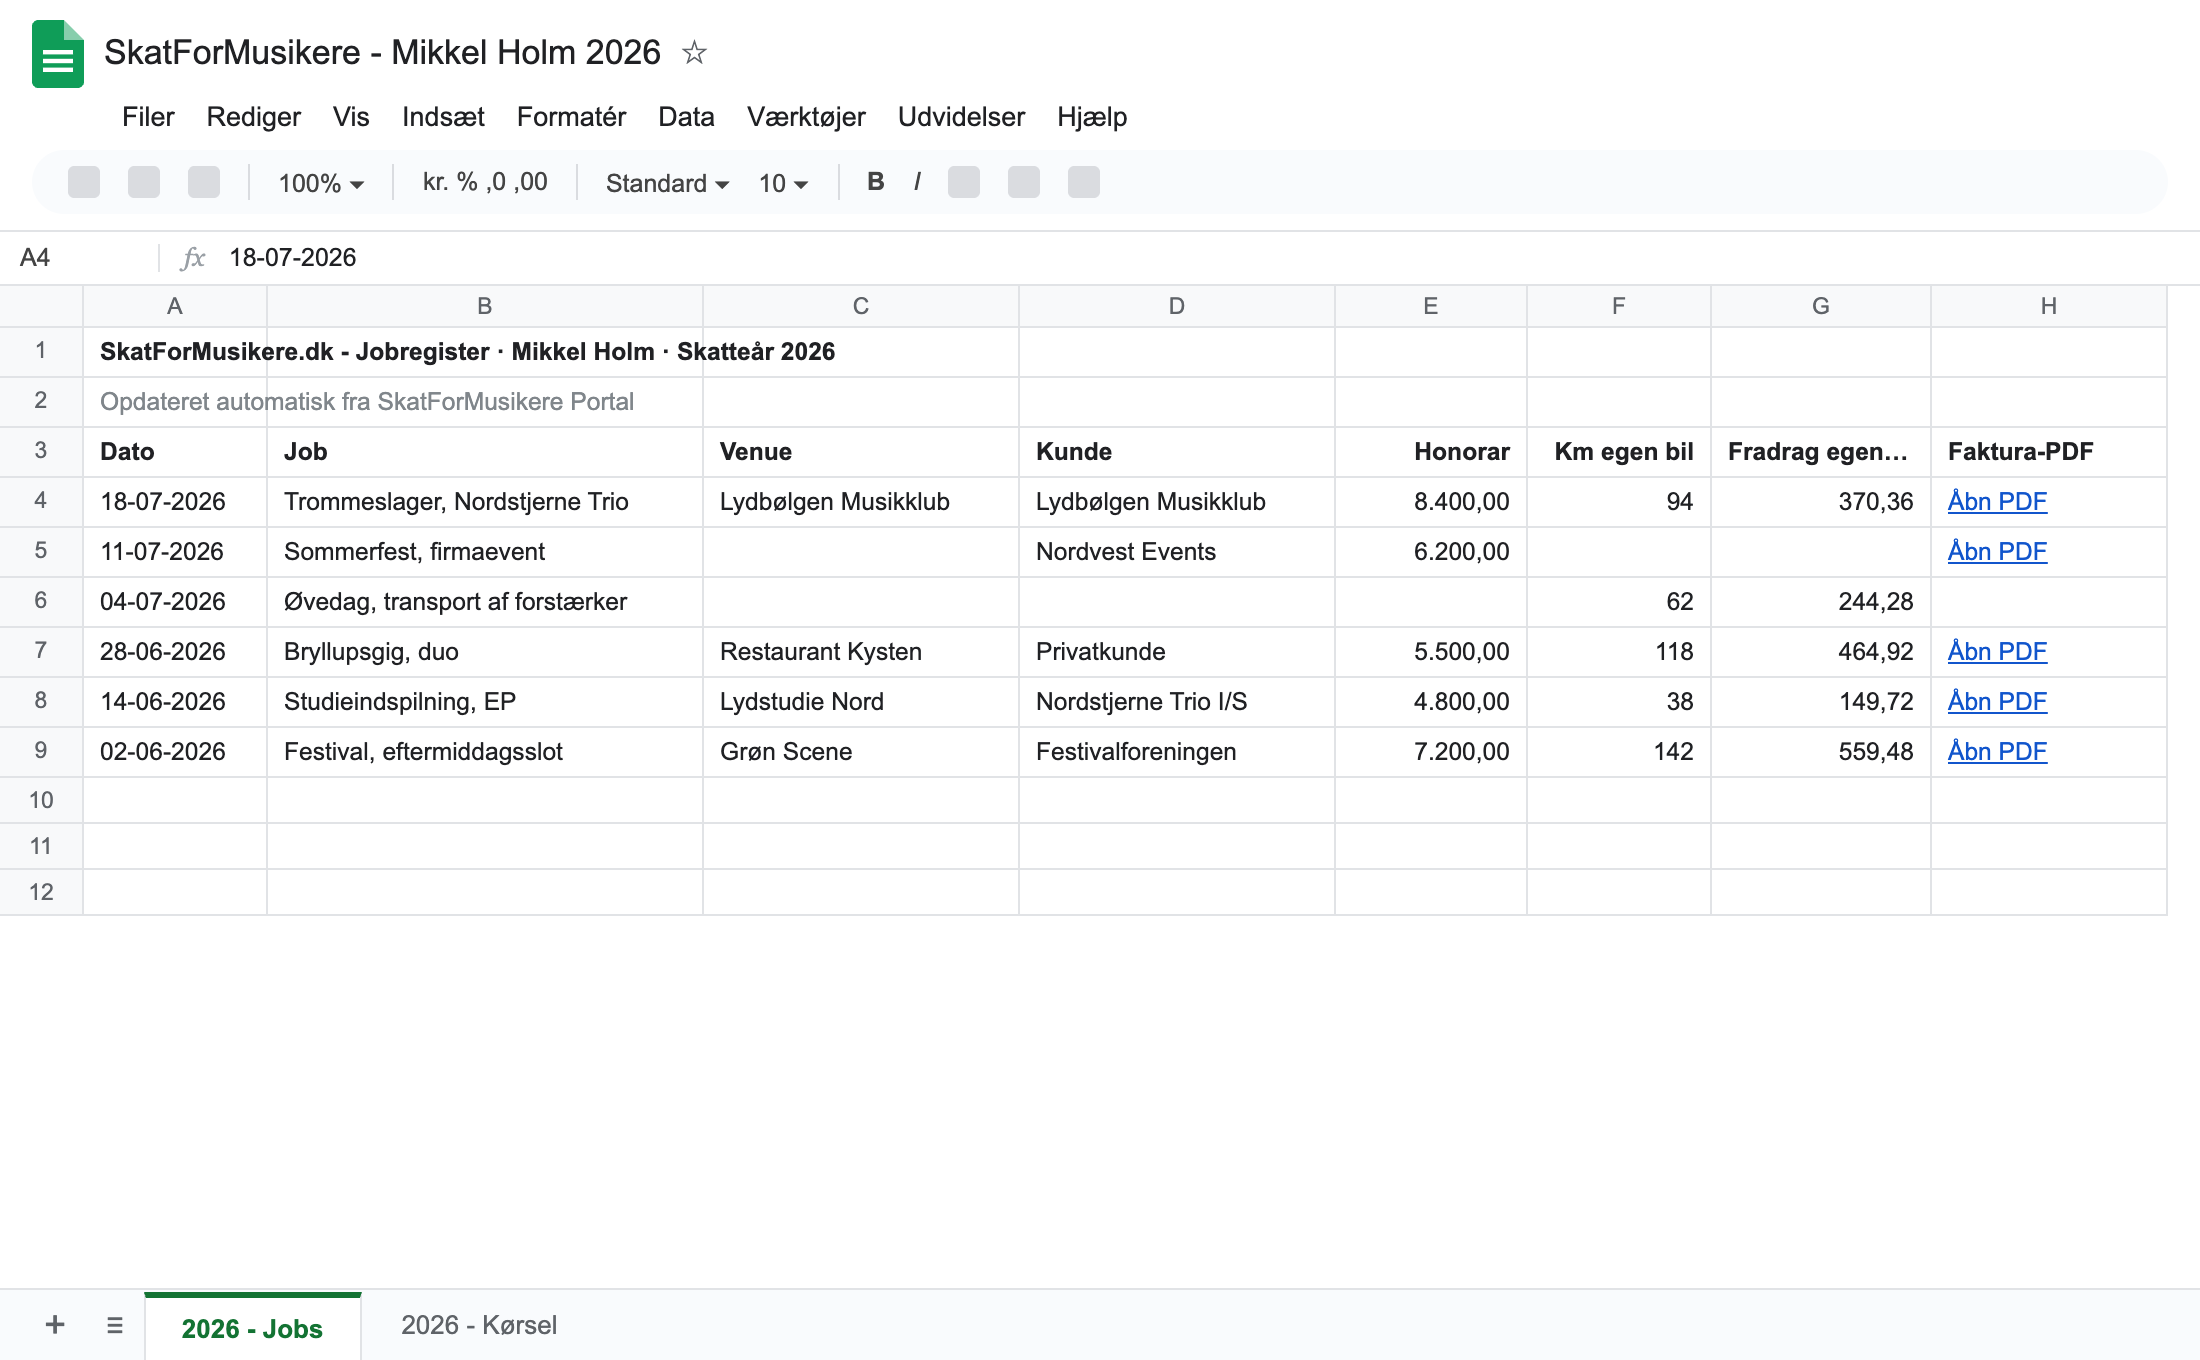Select column H header

pyautogui.click(x=2049, y=306)
